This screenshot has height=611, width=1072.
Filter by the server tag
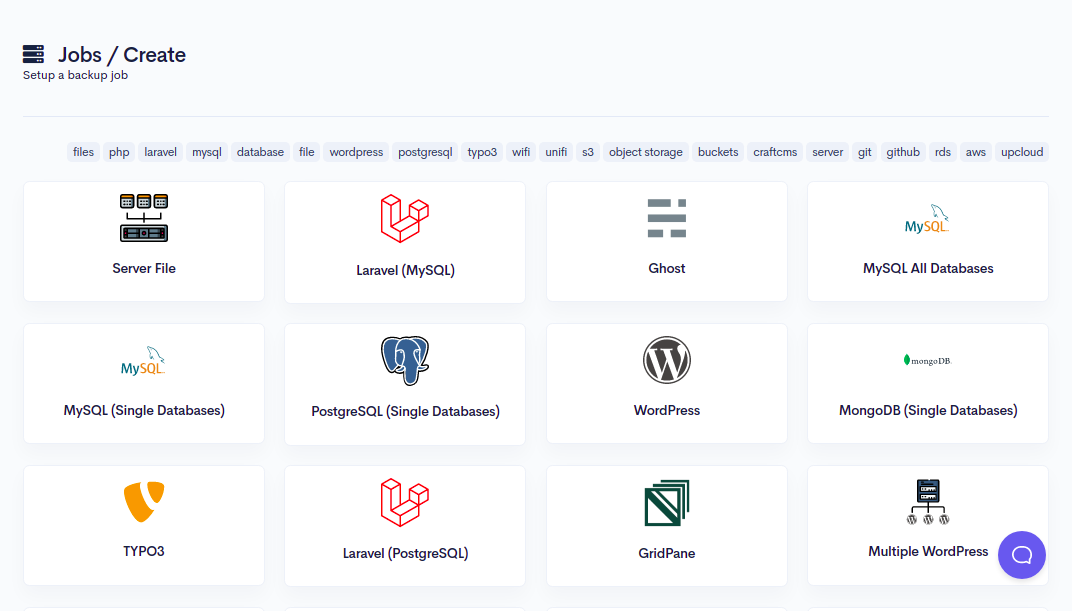pyautogui.click(x=827, y=152)
